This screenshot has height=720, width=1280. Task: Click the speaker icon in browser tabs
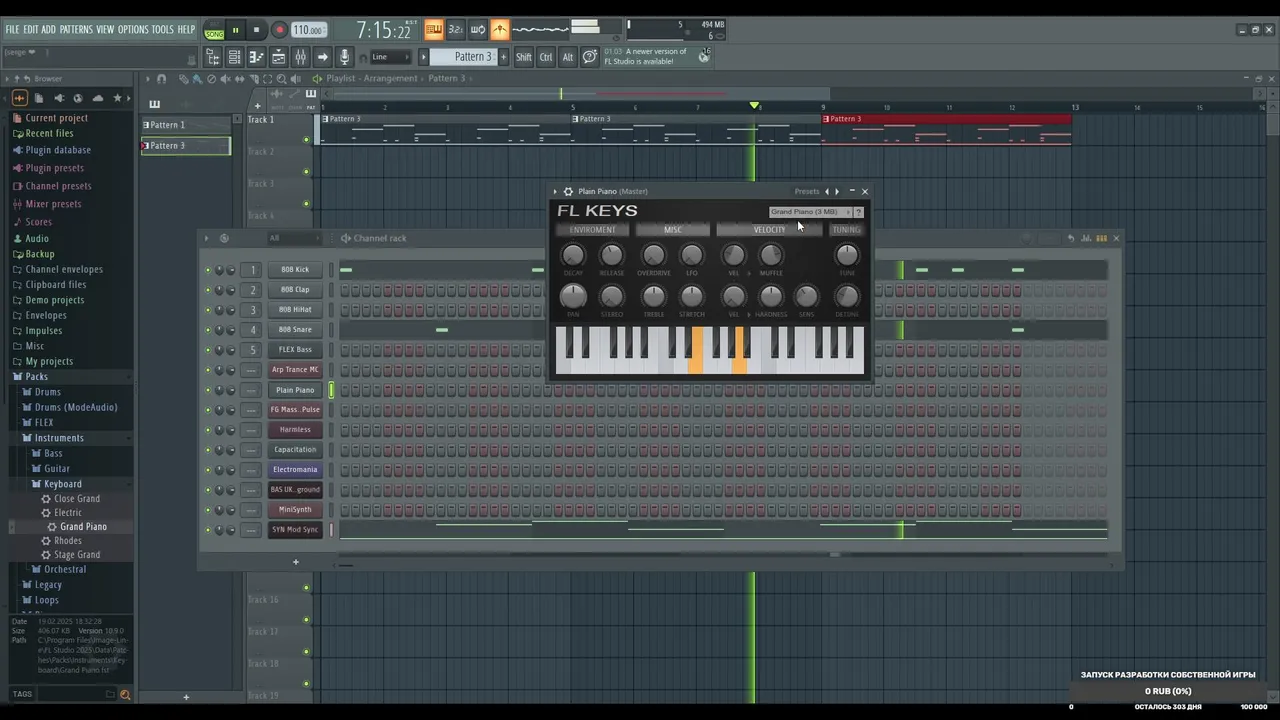[58, 98]
